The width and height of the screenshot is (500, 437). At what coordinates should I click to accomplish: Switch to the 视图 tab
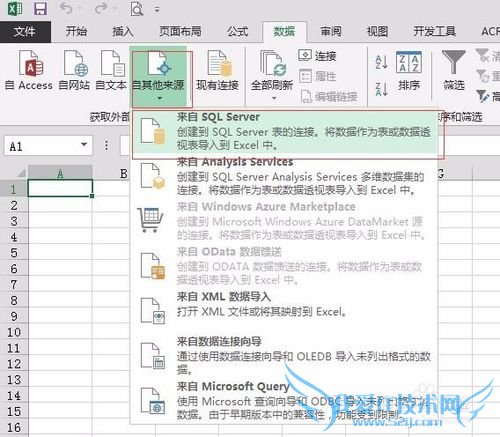click(377, 32)
